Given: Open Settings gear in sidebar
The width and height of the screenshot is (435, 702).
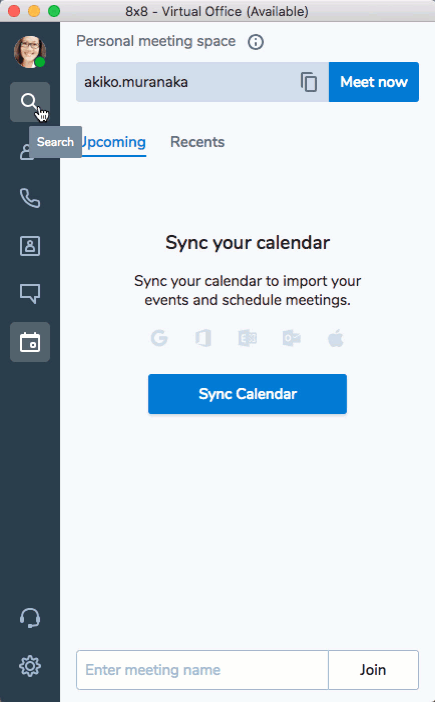Looking at the screenshot, I should coord(30,666).
